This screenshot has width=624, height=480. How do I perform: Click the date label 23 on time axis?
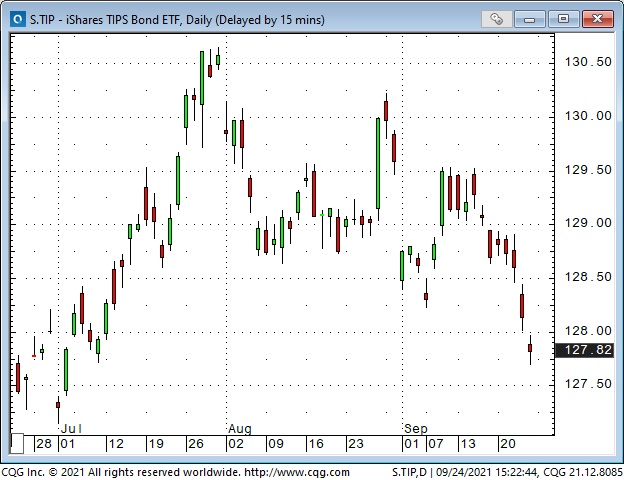(x=356, y=444)
